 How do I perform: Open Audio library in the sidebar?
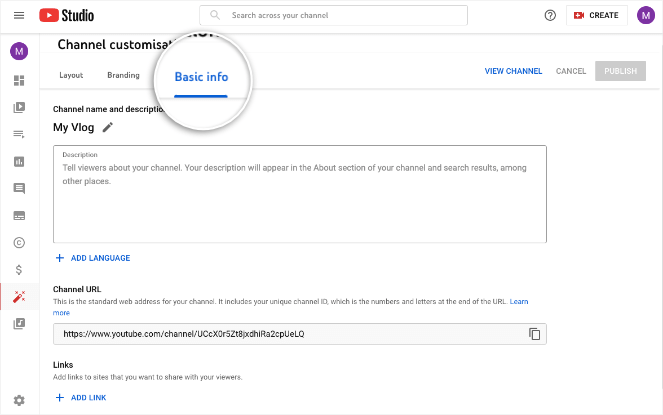19,323
